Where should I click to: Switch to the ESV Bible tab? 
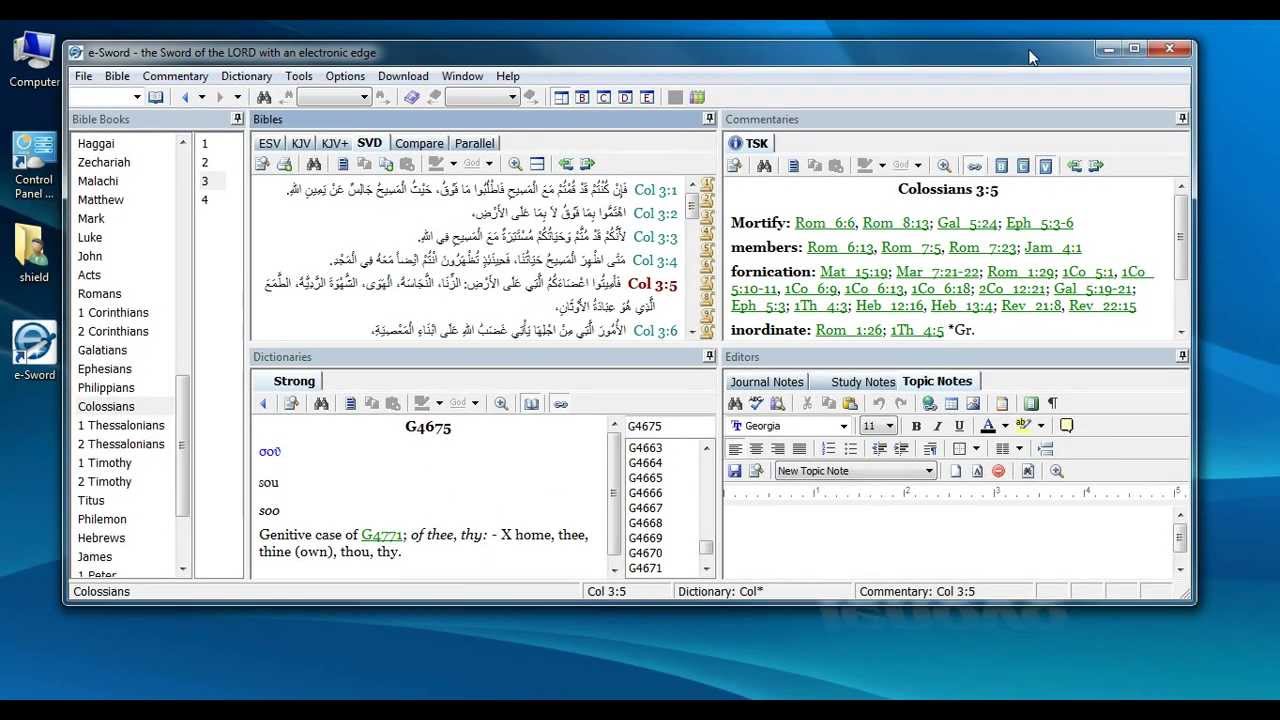[x=269, y=143]
